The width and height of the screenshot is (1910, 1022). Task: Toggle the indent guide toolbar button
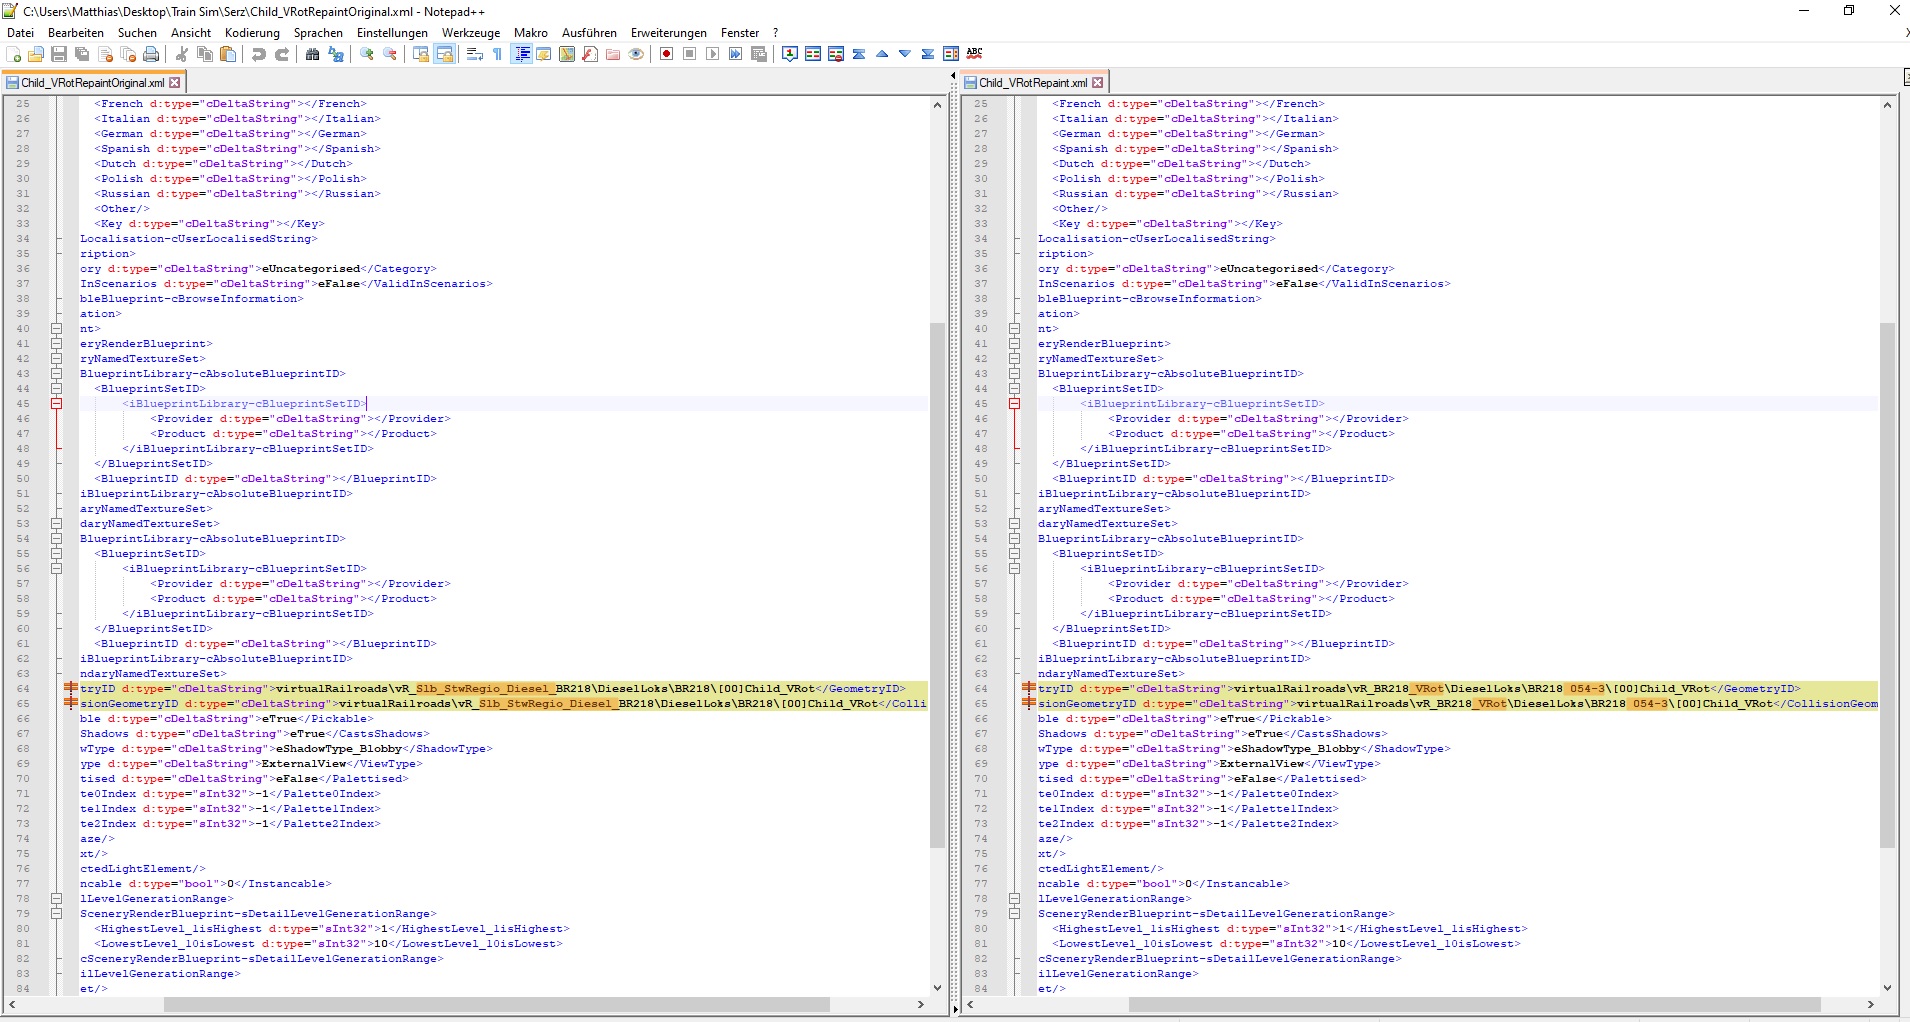click(521, 54)
